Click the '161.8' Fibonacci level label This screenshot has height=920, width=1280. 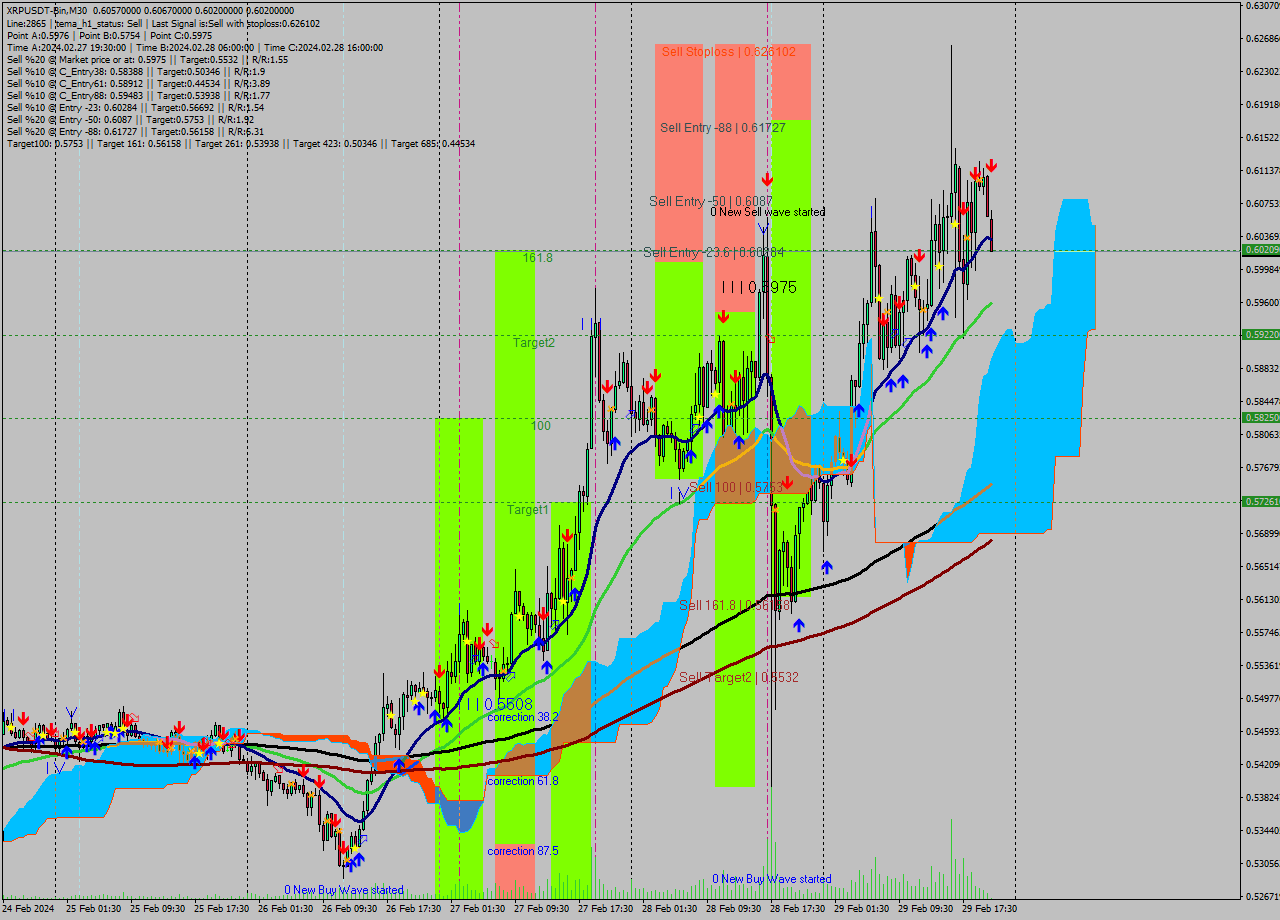[537, 258]
